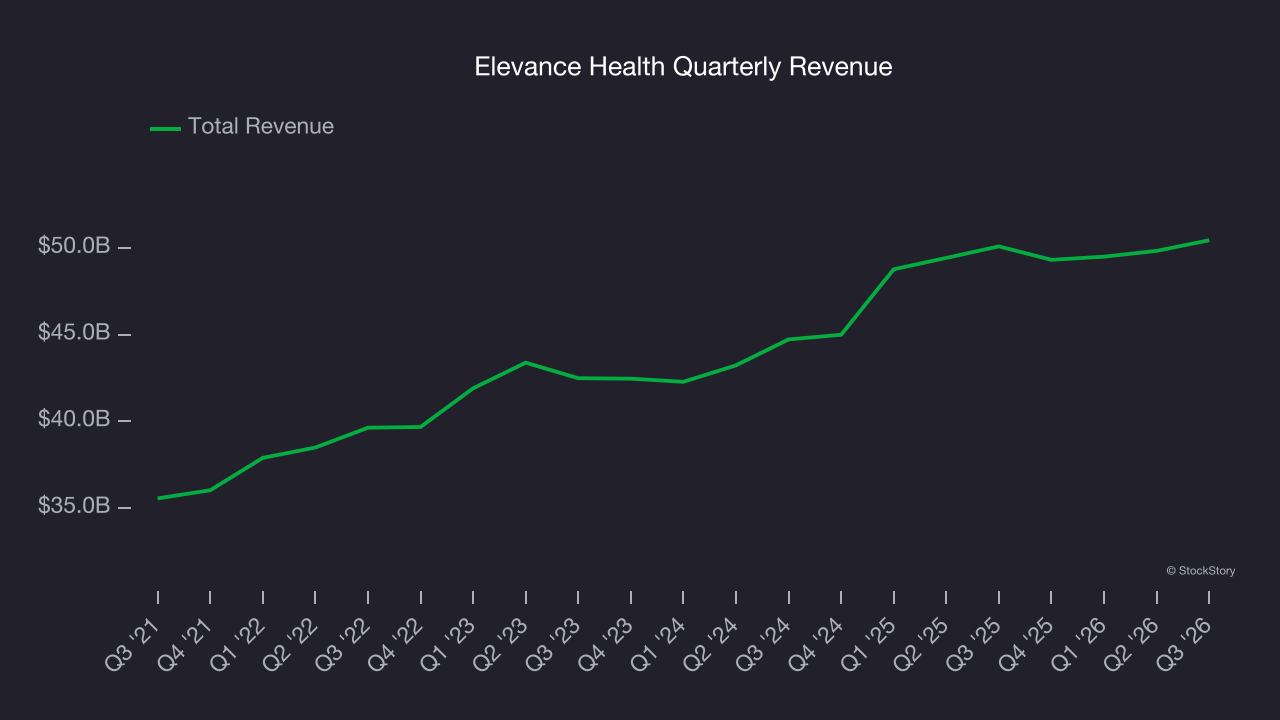Click the Q1 '25 x-axis label
This screenshot has height=720, width=1280.
click(x=870, y=643)
